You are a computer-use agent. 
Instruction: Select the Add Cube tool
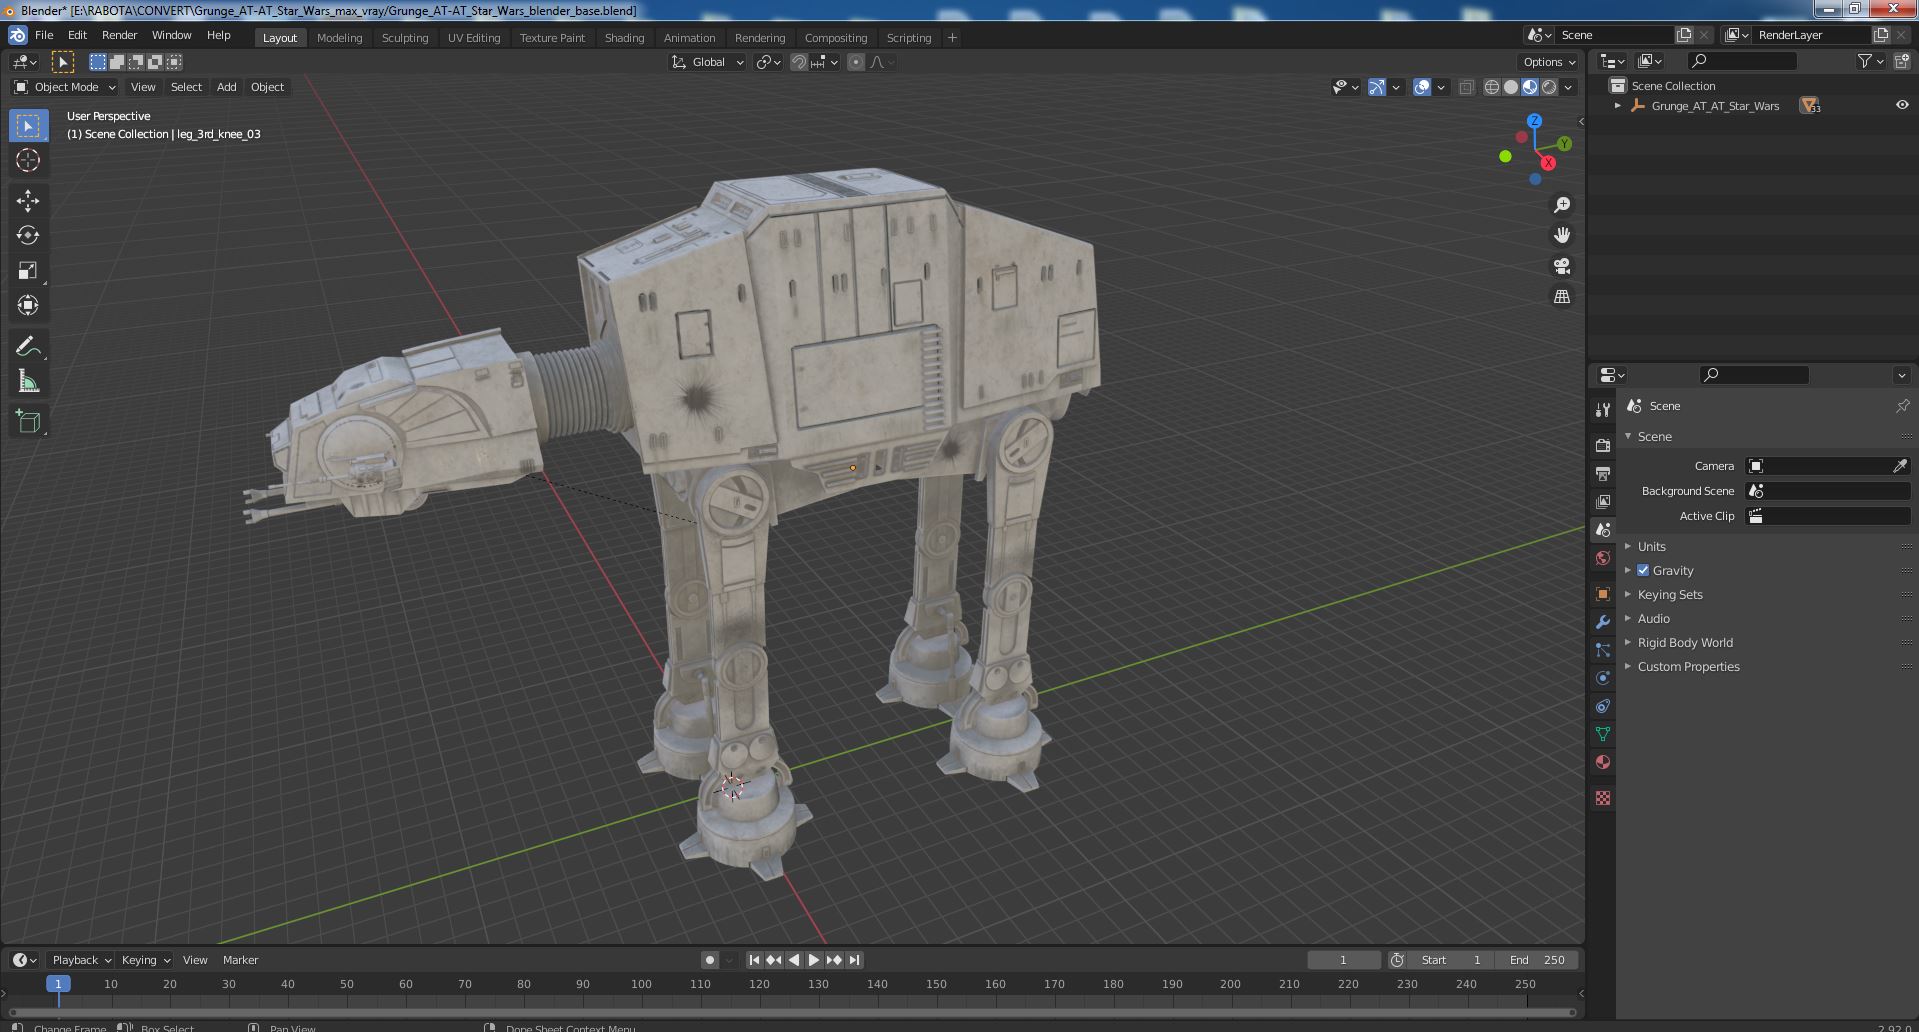(28, 421)
